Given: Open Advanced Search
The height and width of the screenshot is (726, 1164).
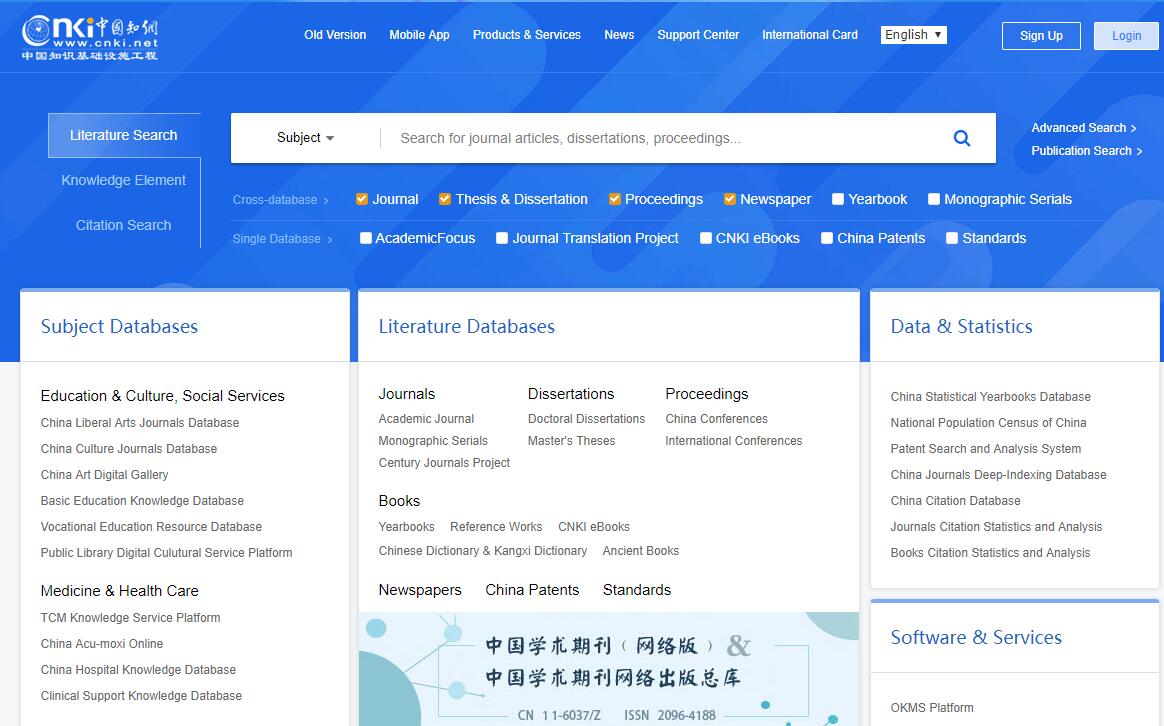Looking at the screenshot, I should pos(1083,128).
